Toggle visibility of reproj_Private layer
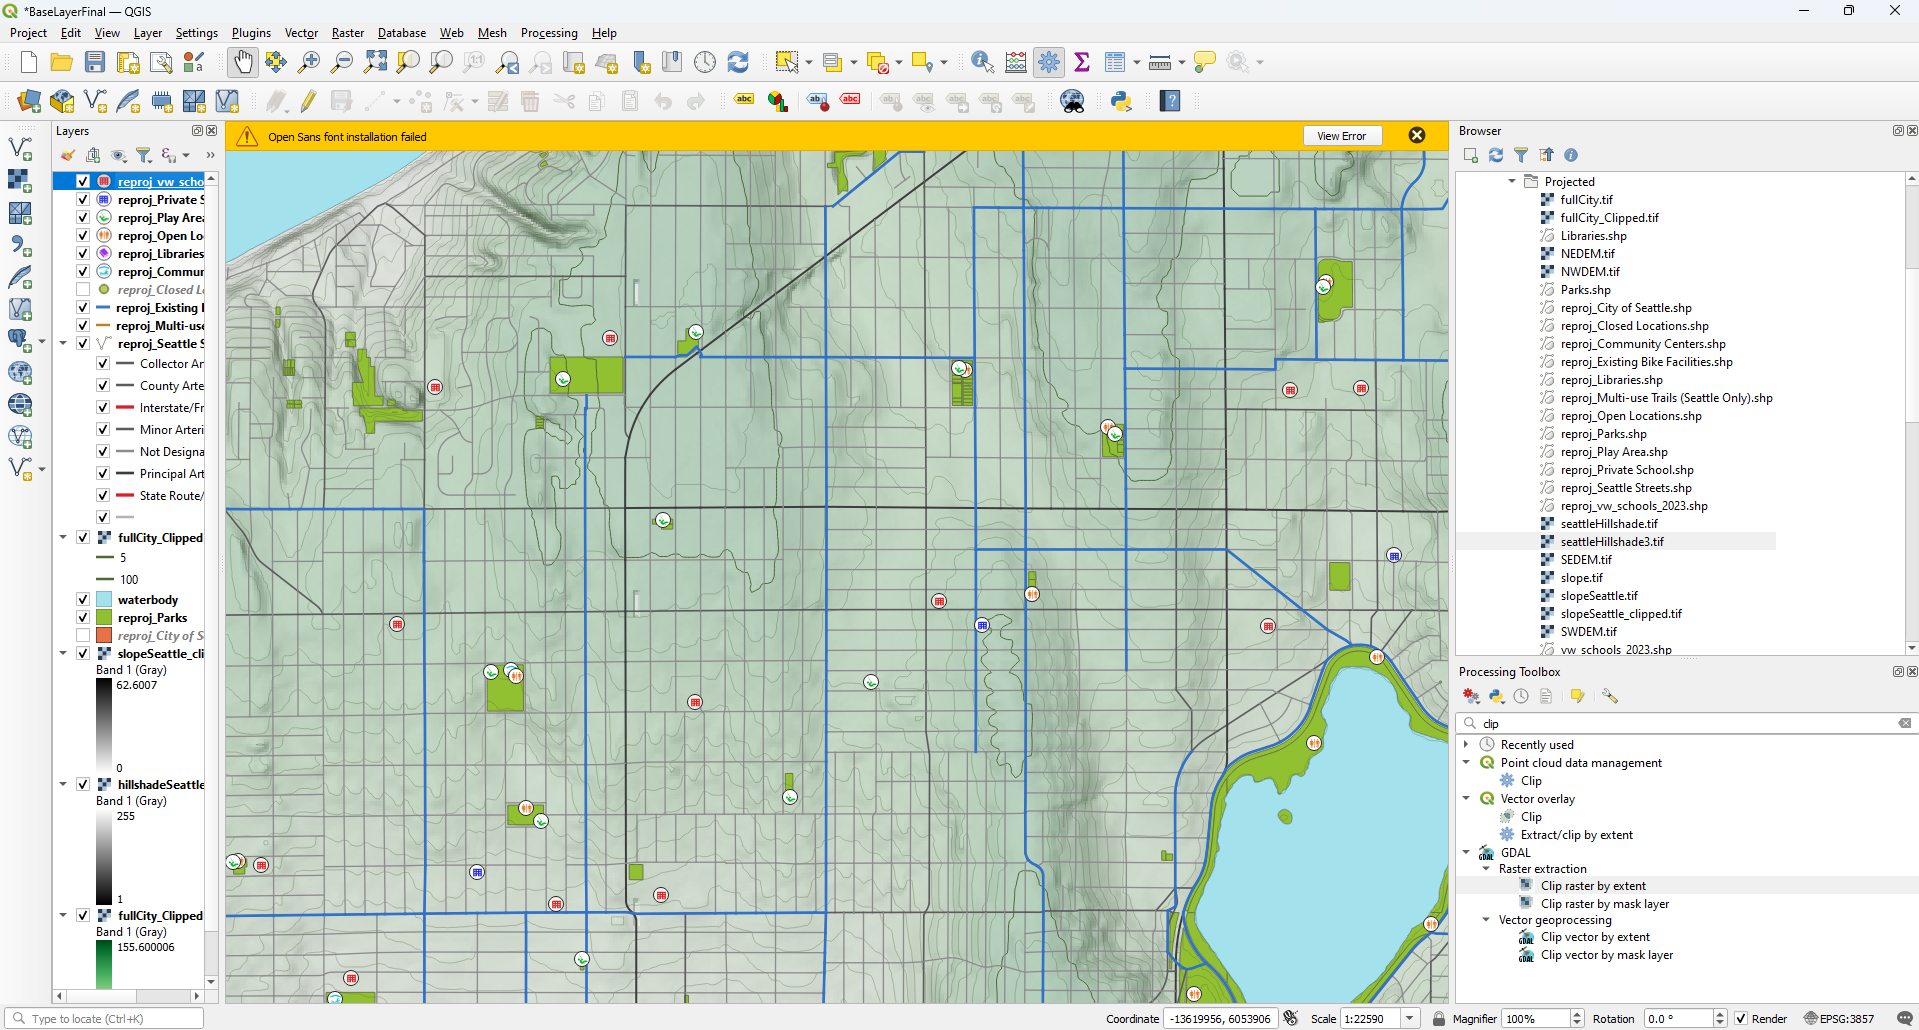 point(83,200)
